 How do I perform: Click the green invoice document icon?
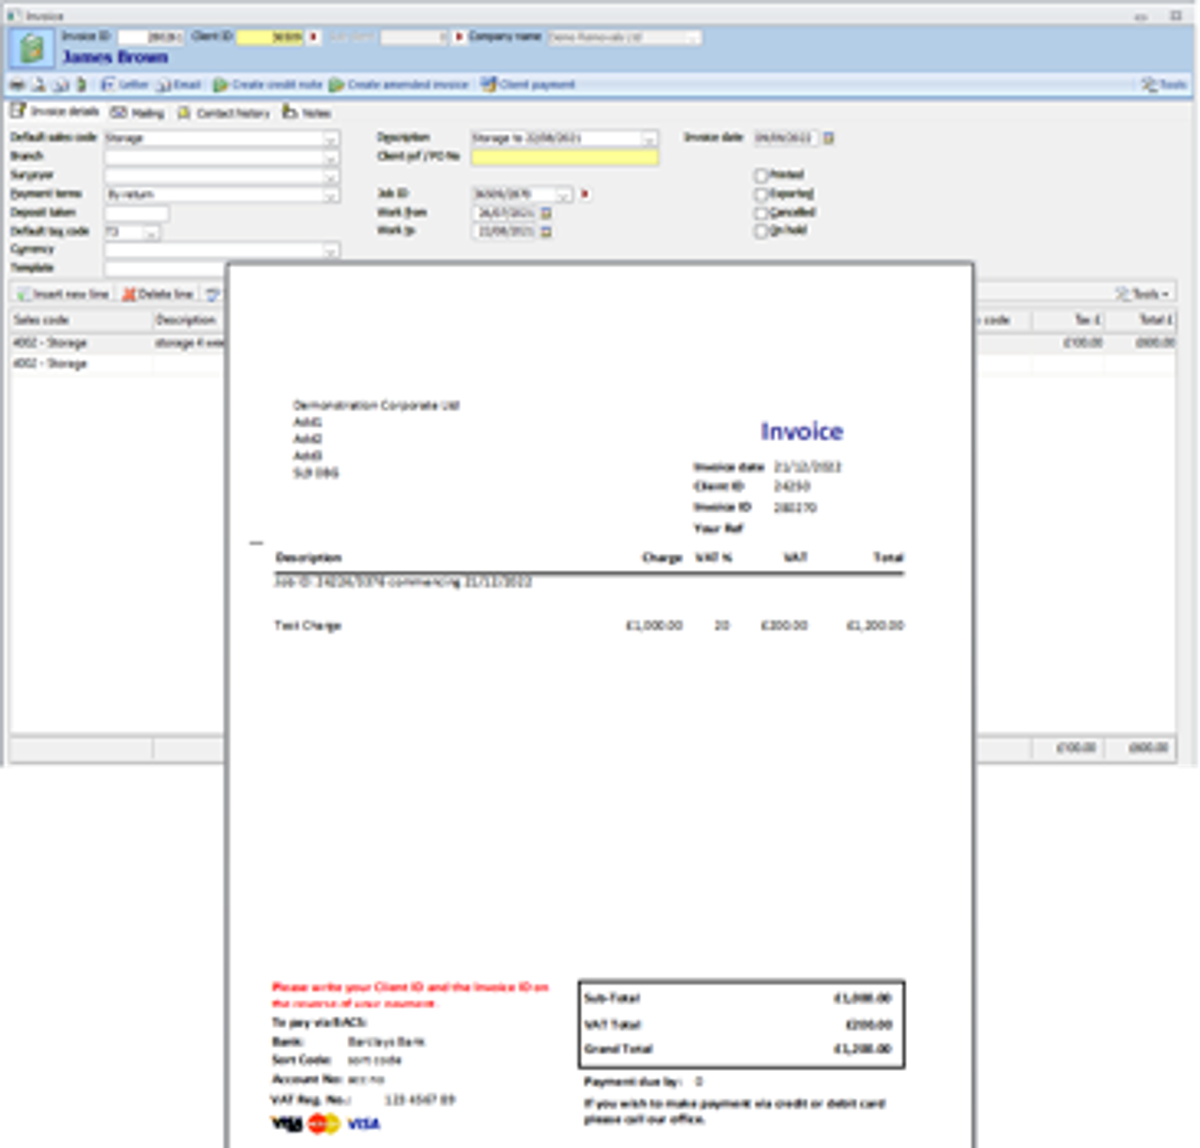click(31, 48)
